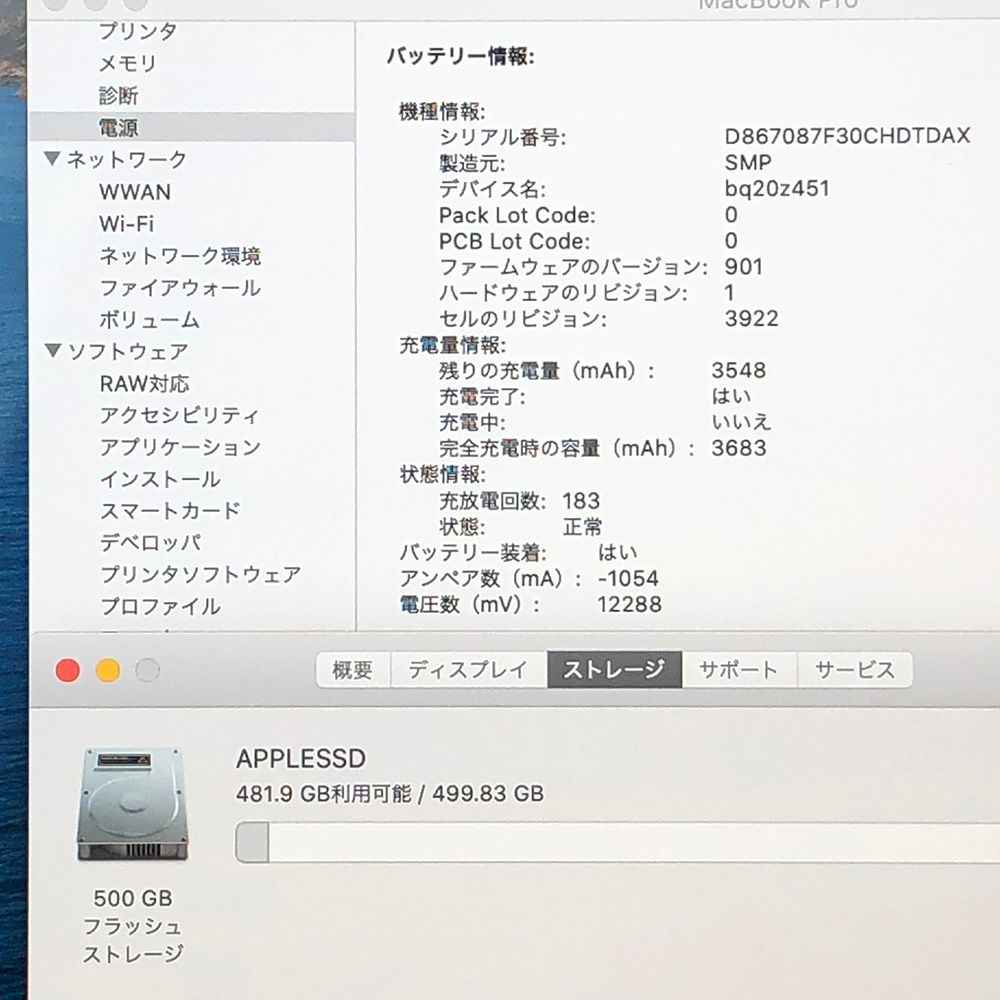Switch to the ディスプレイ tab
The image size is (1000, 1000).
tap(468, 670)
